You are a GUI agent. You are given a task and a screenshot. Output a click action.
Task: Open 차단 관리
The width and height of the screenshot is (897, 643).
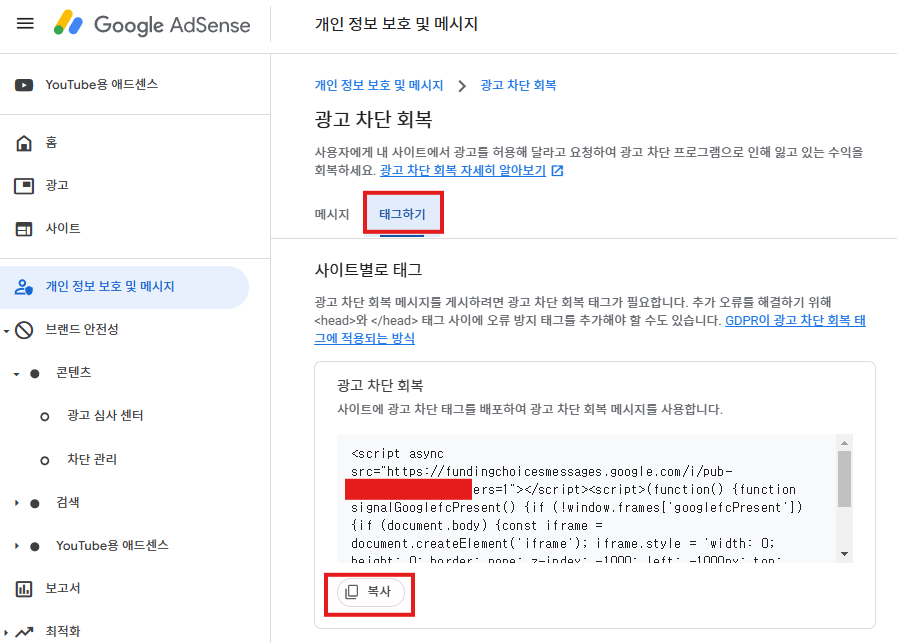pos(92,459)
